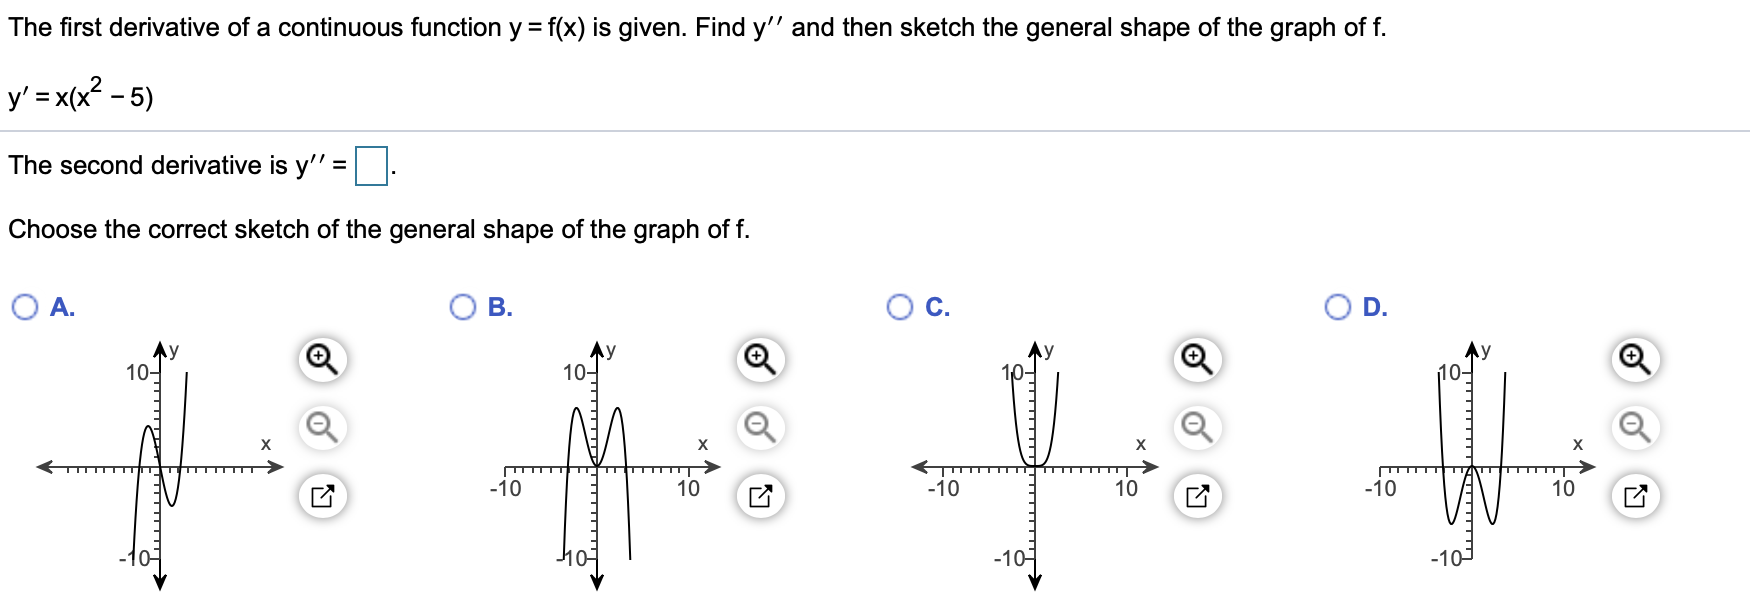
Task: Select answer choice D
Action: [x=1337, y=308]
